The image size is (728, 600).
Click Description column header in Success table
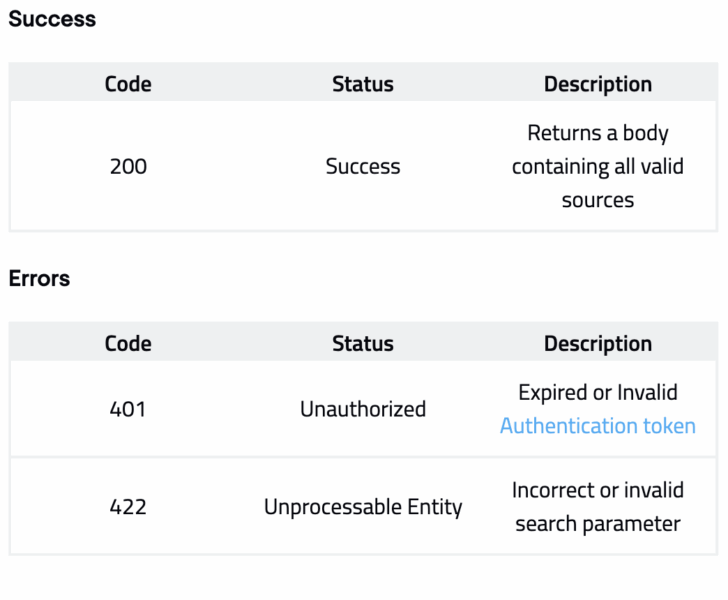pyautogui.click(x=597, y=84)
